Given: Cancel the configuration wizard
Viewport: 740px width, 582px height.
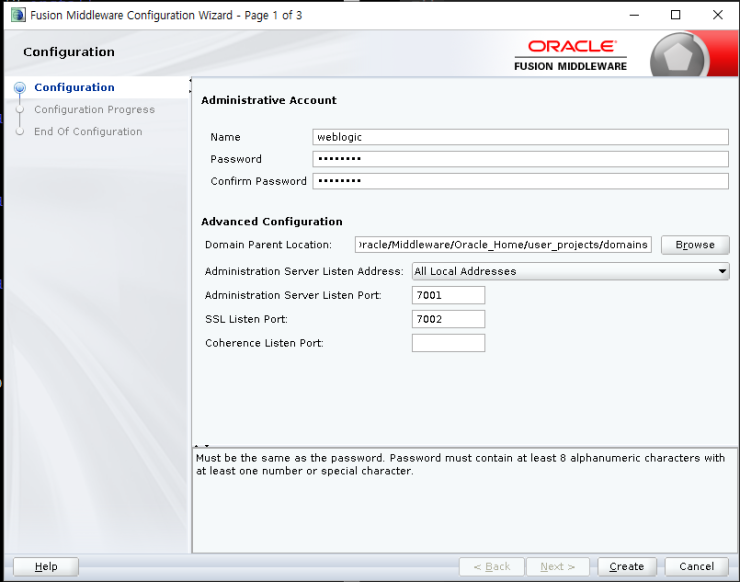Looking at the screenshot, I should (x=697, y=566).
